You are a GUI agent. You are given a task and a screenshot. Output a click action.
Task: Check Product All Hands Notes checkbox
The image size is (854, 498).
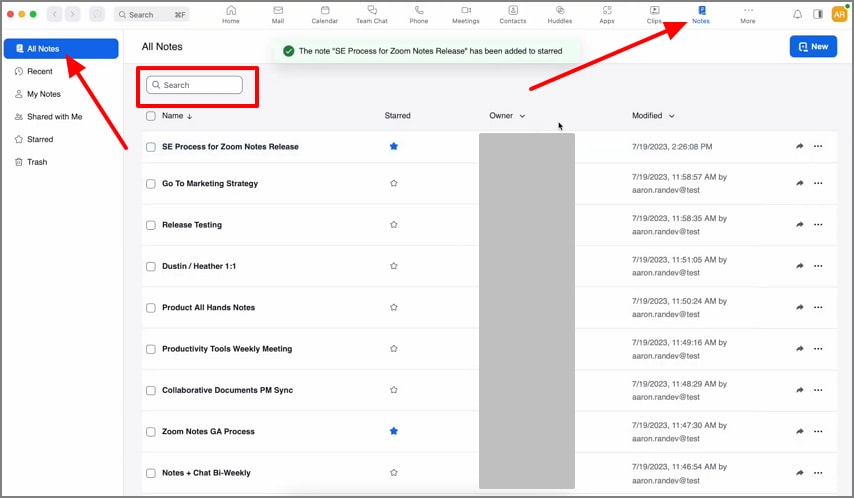coord(151,308)
